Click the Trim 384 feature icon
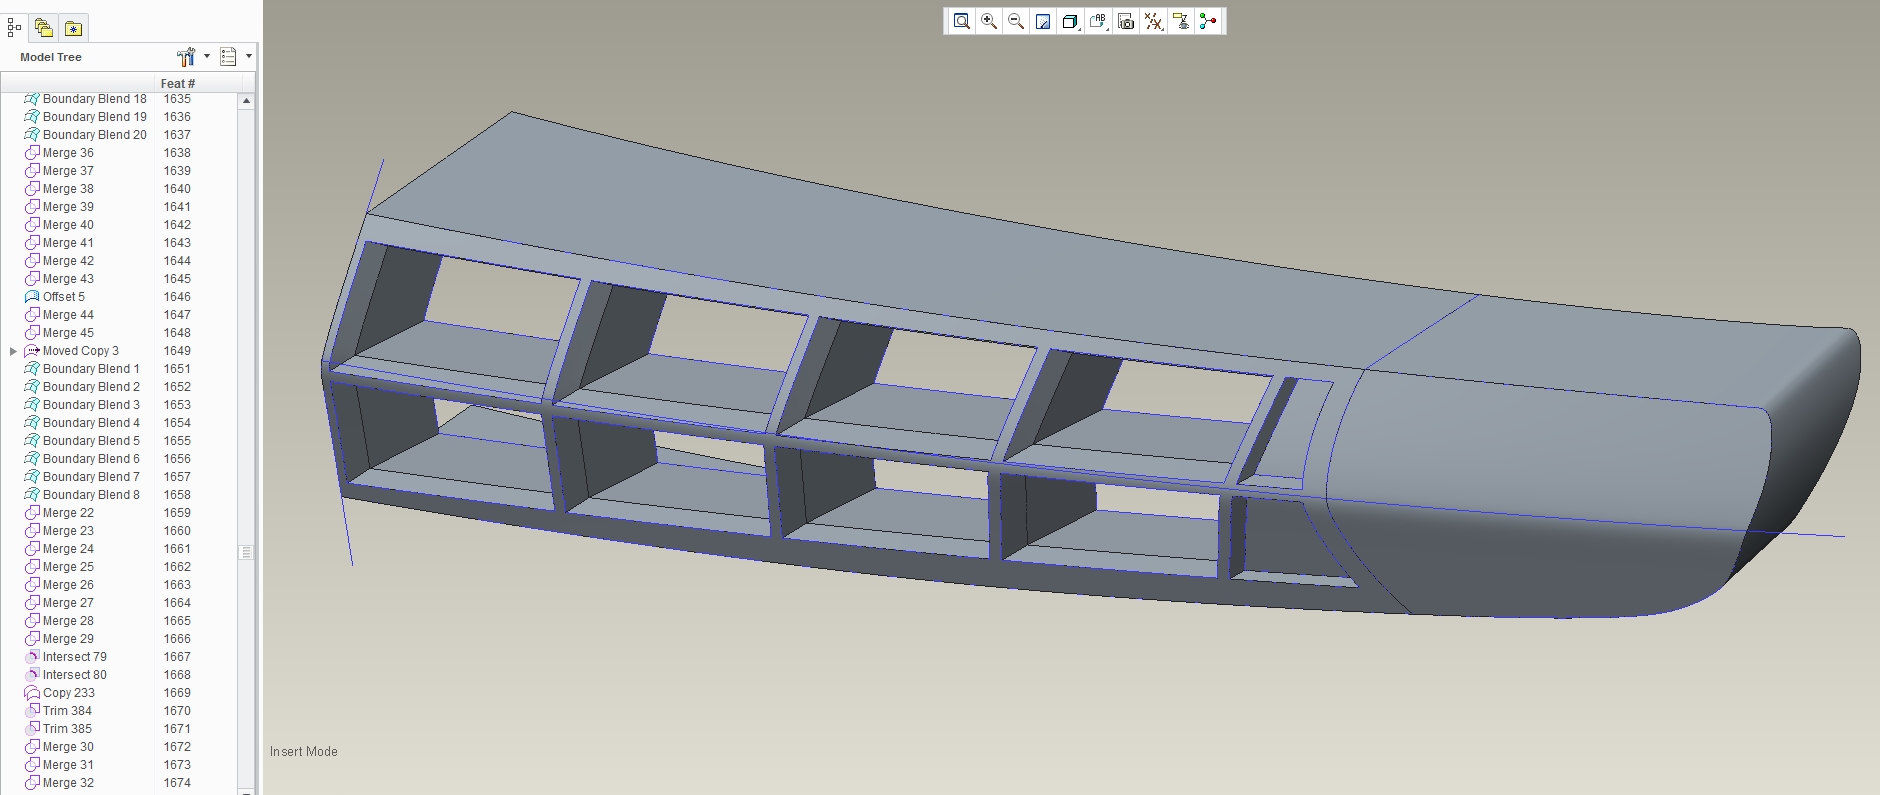Image resolution: width=1880 pixels, height=795 pixels. (x=32, y=711)
